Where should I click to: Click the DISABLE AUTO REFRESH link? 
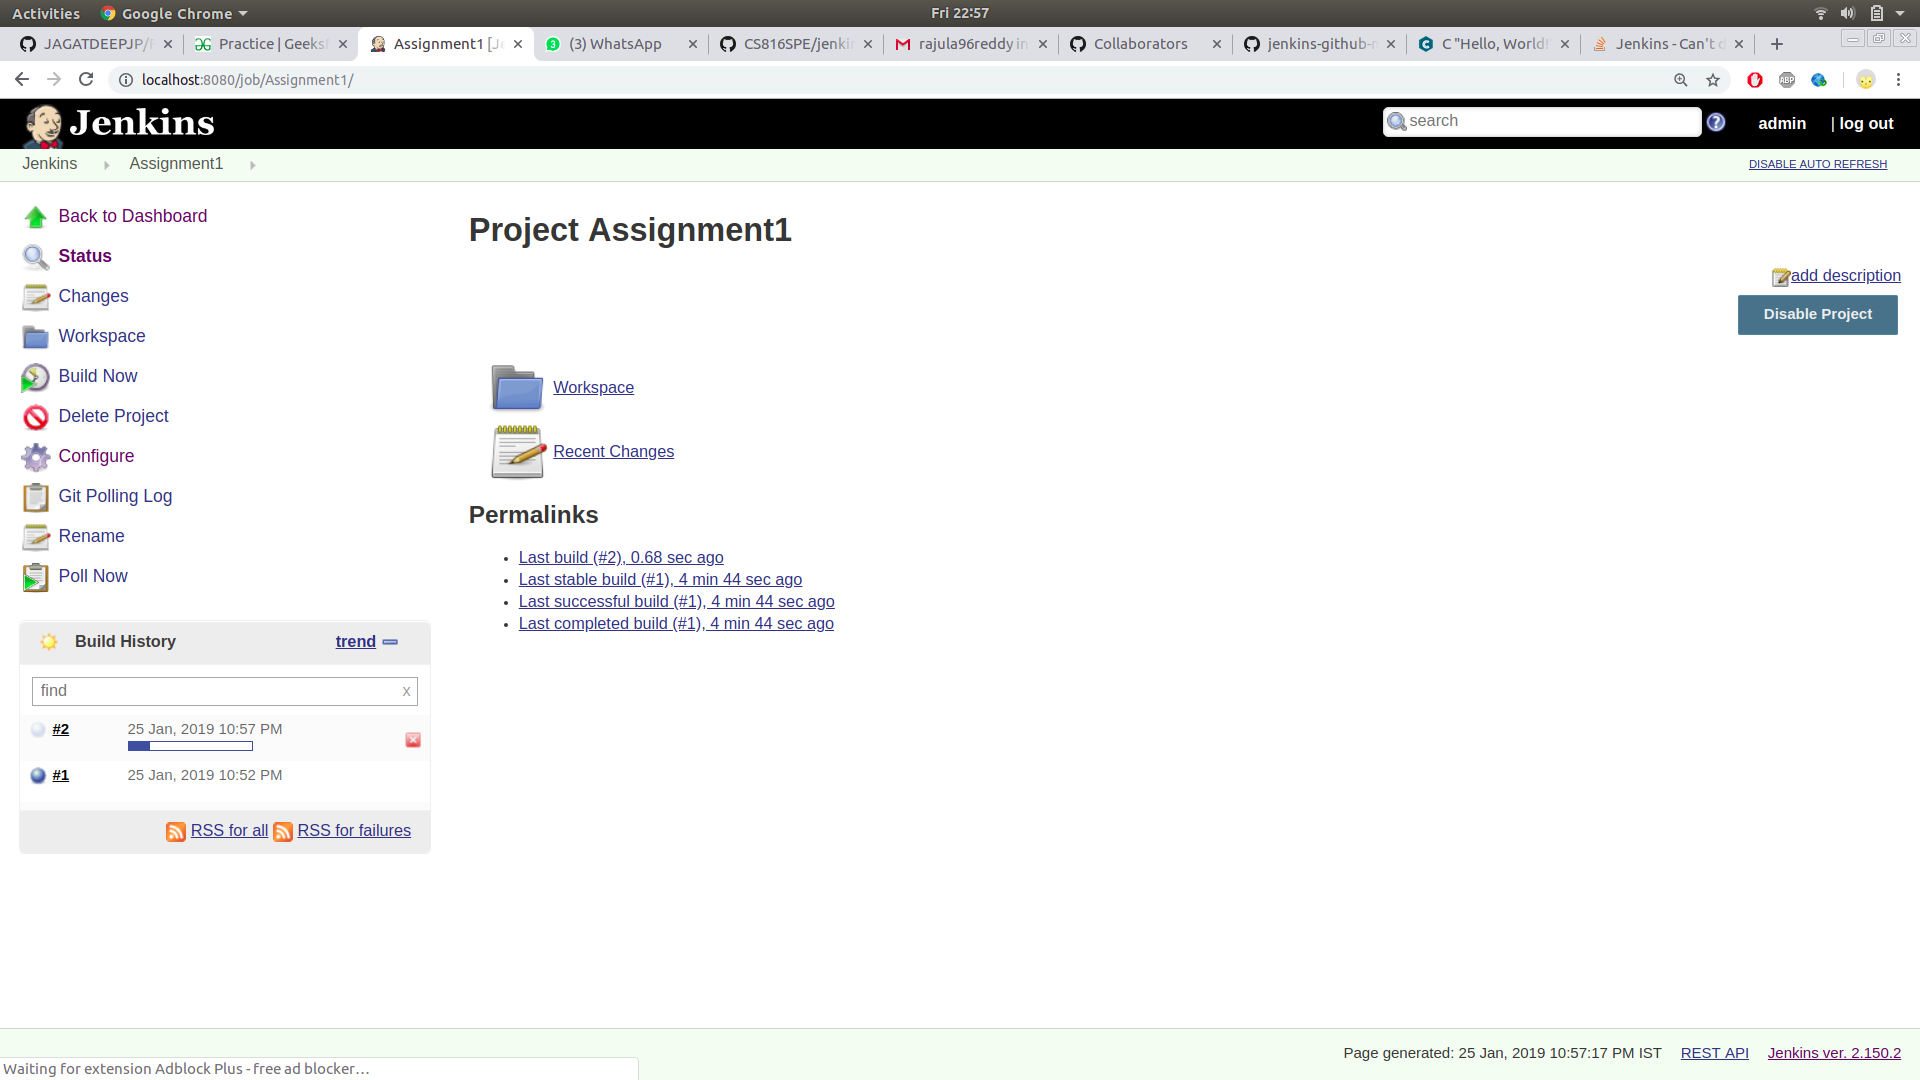[x=1817, y=164]
